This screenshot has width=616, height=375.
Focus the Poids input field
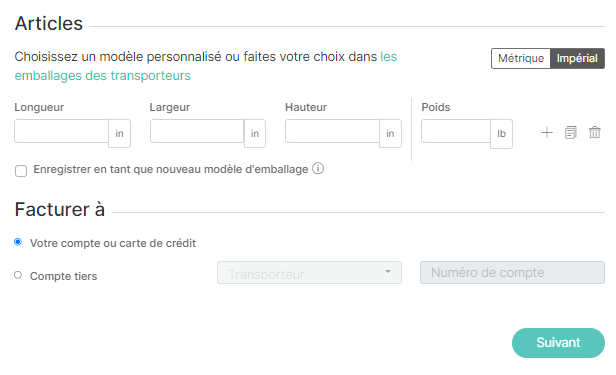[x=456, y=131]
